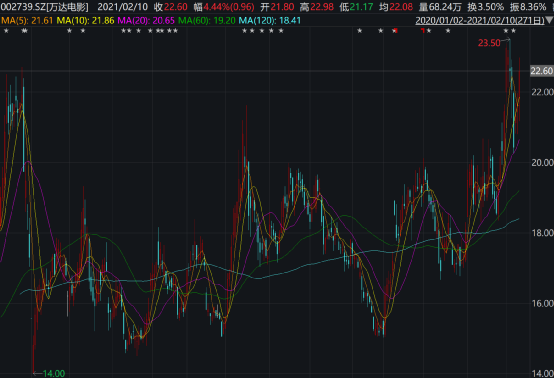Image resolution: width=554 pixels, height=378 pixels.
Task: Toggle the MA(20) magenta moving average
Action: coord(146,20)
